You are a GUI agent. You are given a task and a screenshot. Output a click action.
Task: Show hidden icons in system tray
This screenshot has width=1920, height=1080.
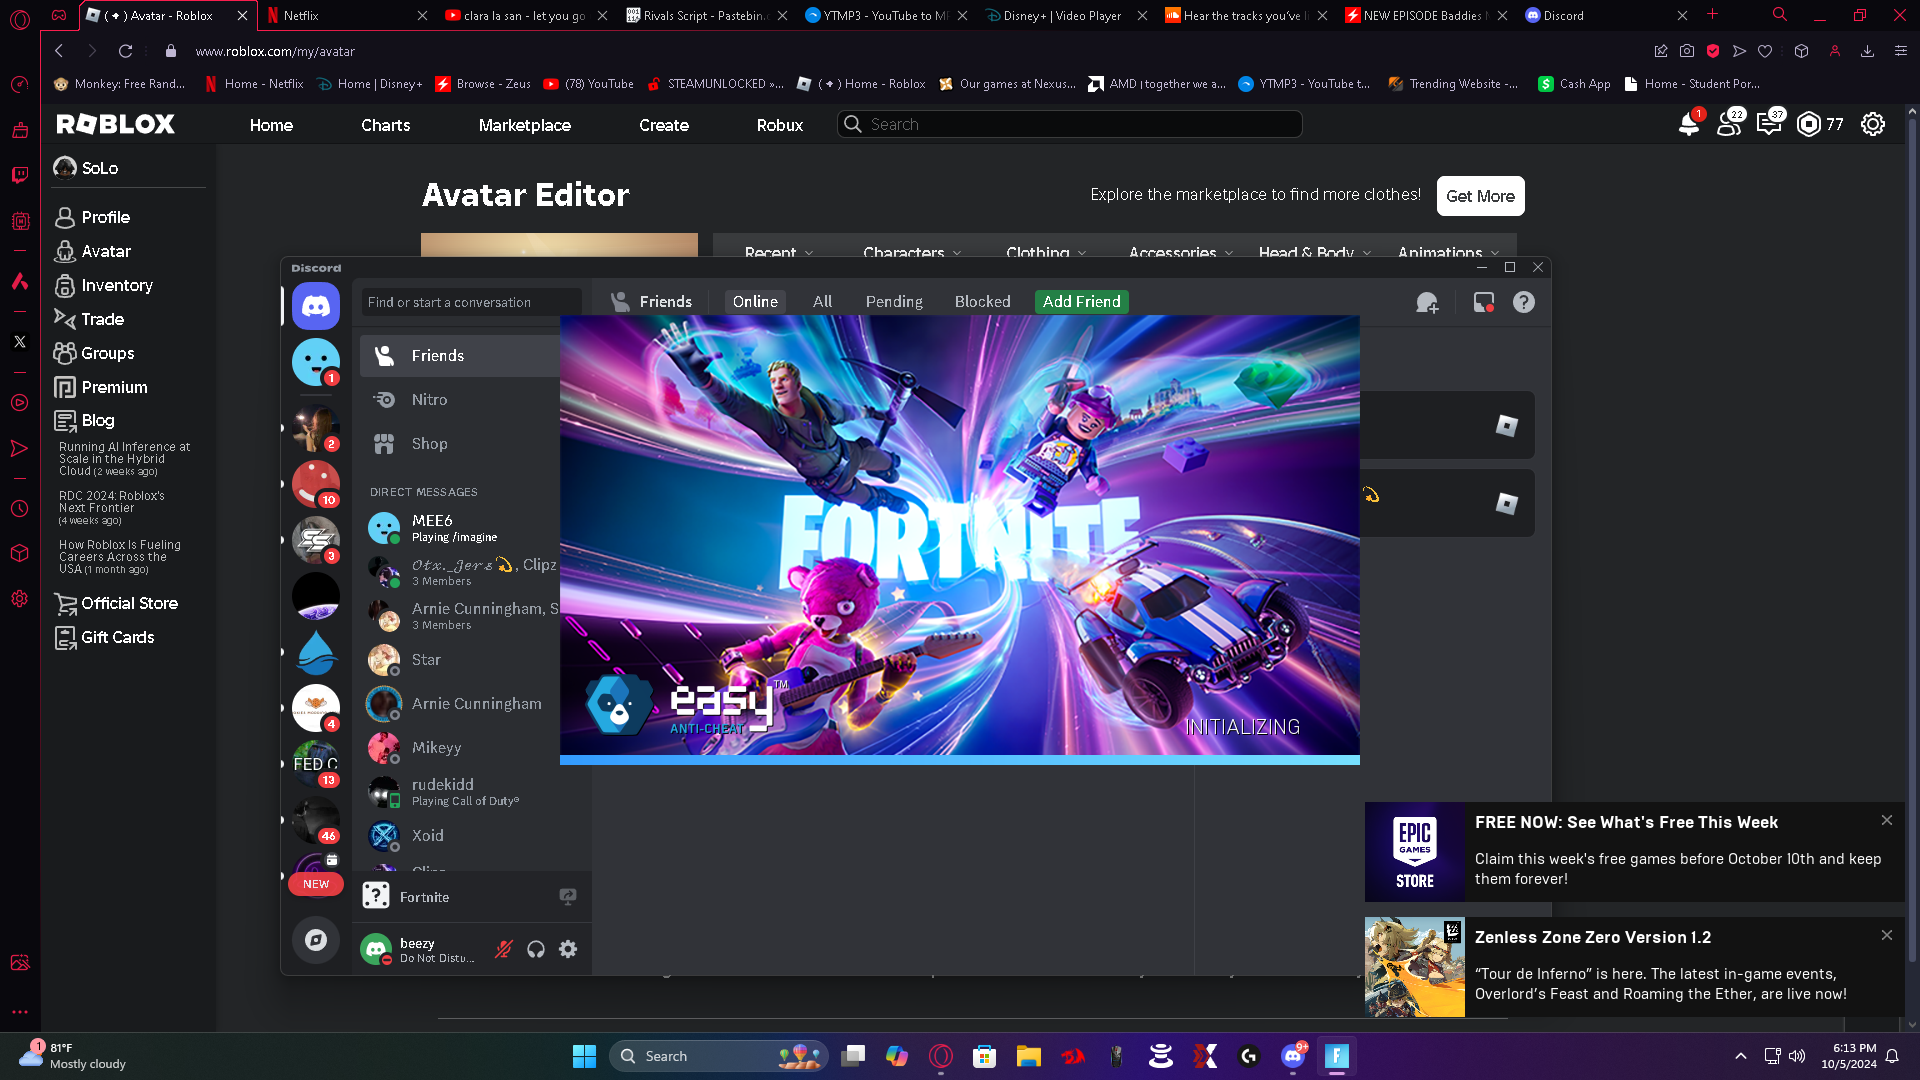point(1740,1056)
